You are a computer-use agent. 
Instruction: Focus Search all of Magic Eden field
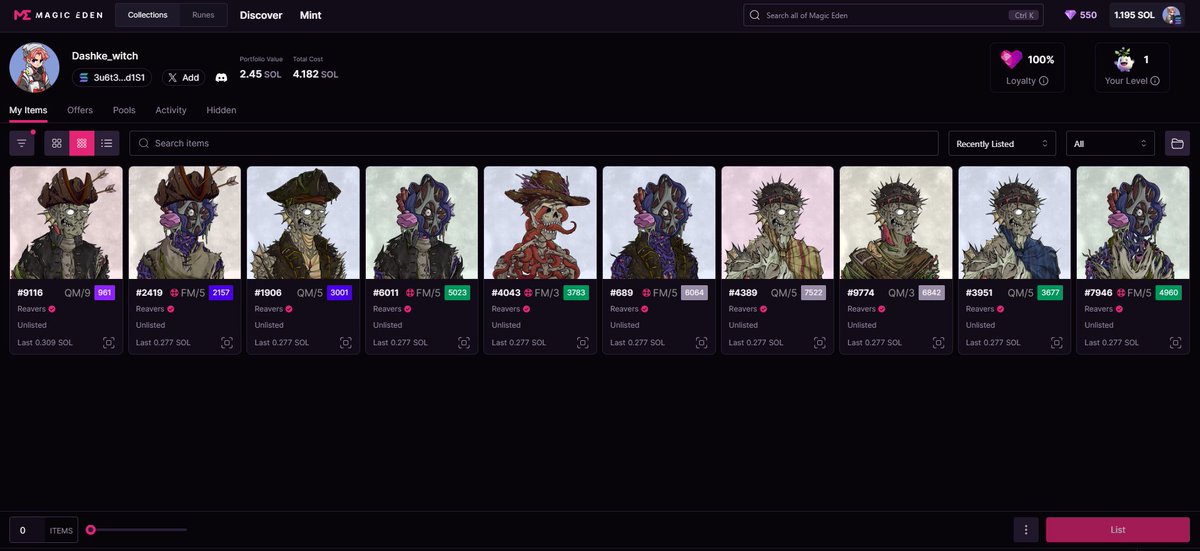tap(893, 15)
